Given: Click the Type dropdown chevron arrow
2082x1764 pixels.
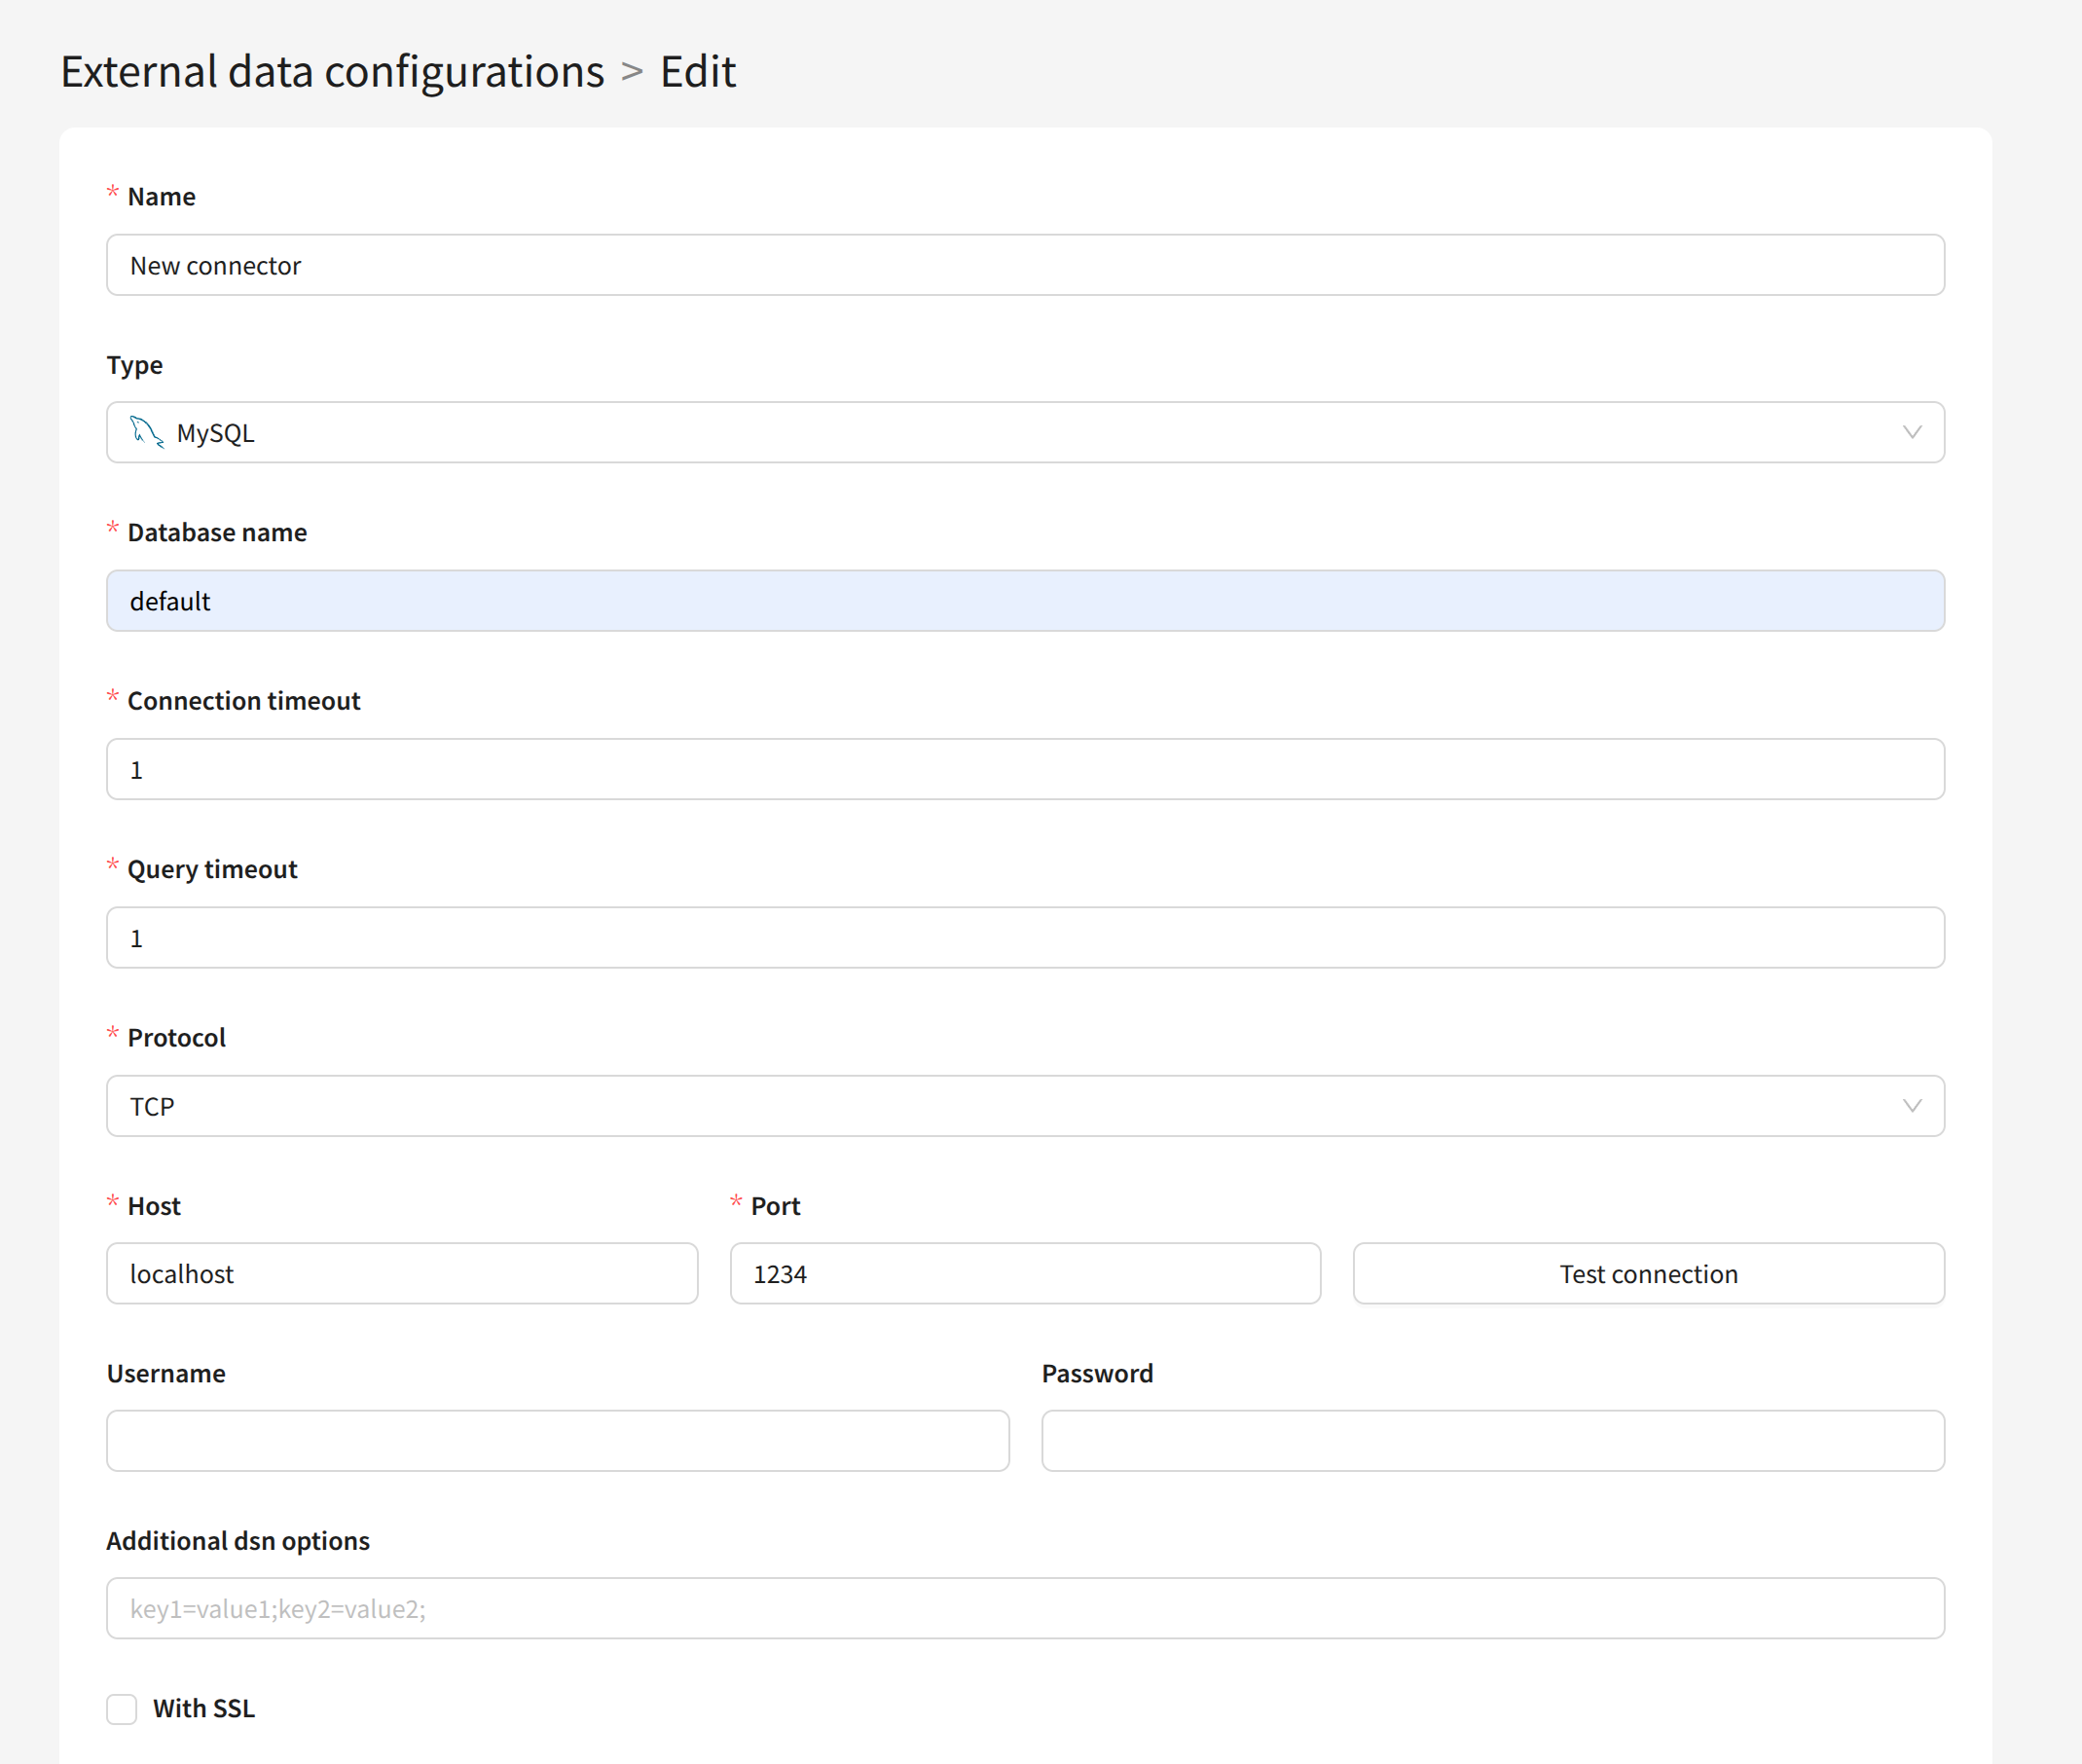Looking at the screenshot, I should (1911, 432).
